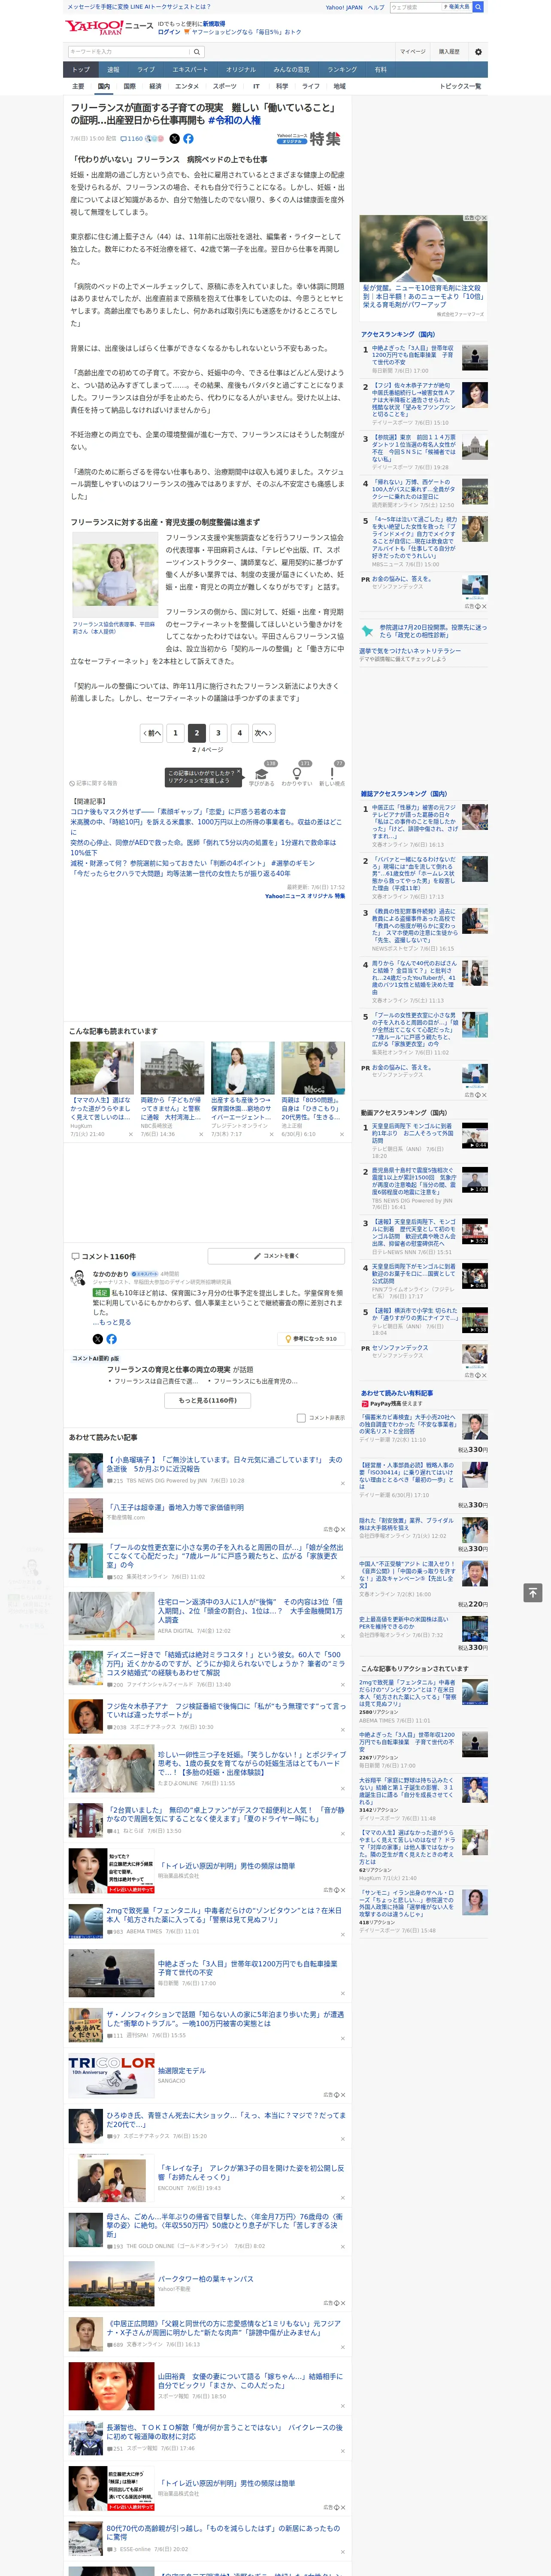
Task: Select page 4 in pagination
Action: click(x=239, y=733)
